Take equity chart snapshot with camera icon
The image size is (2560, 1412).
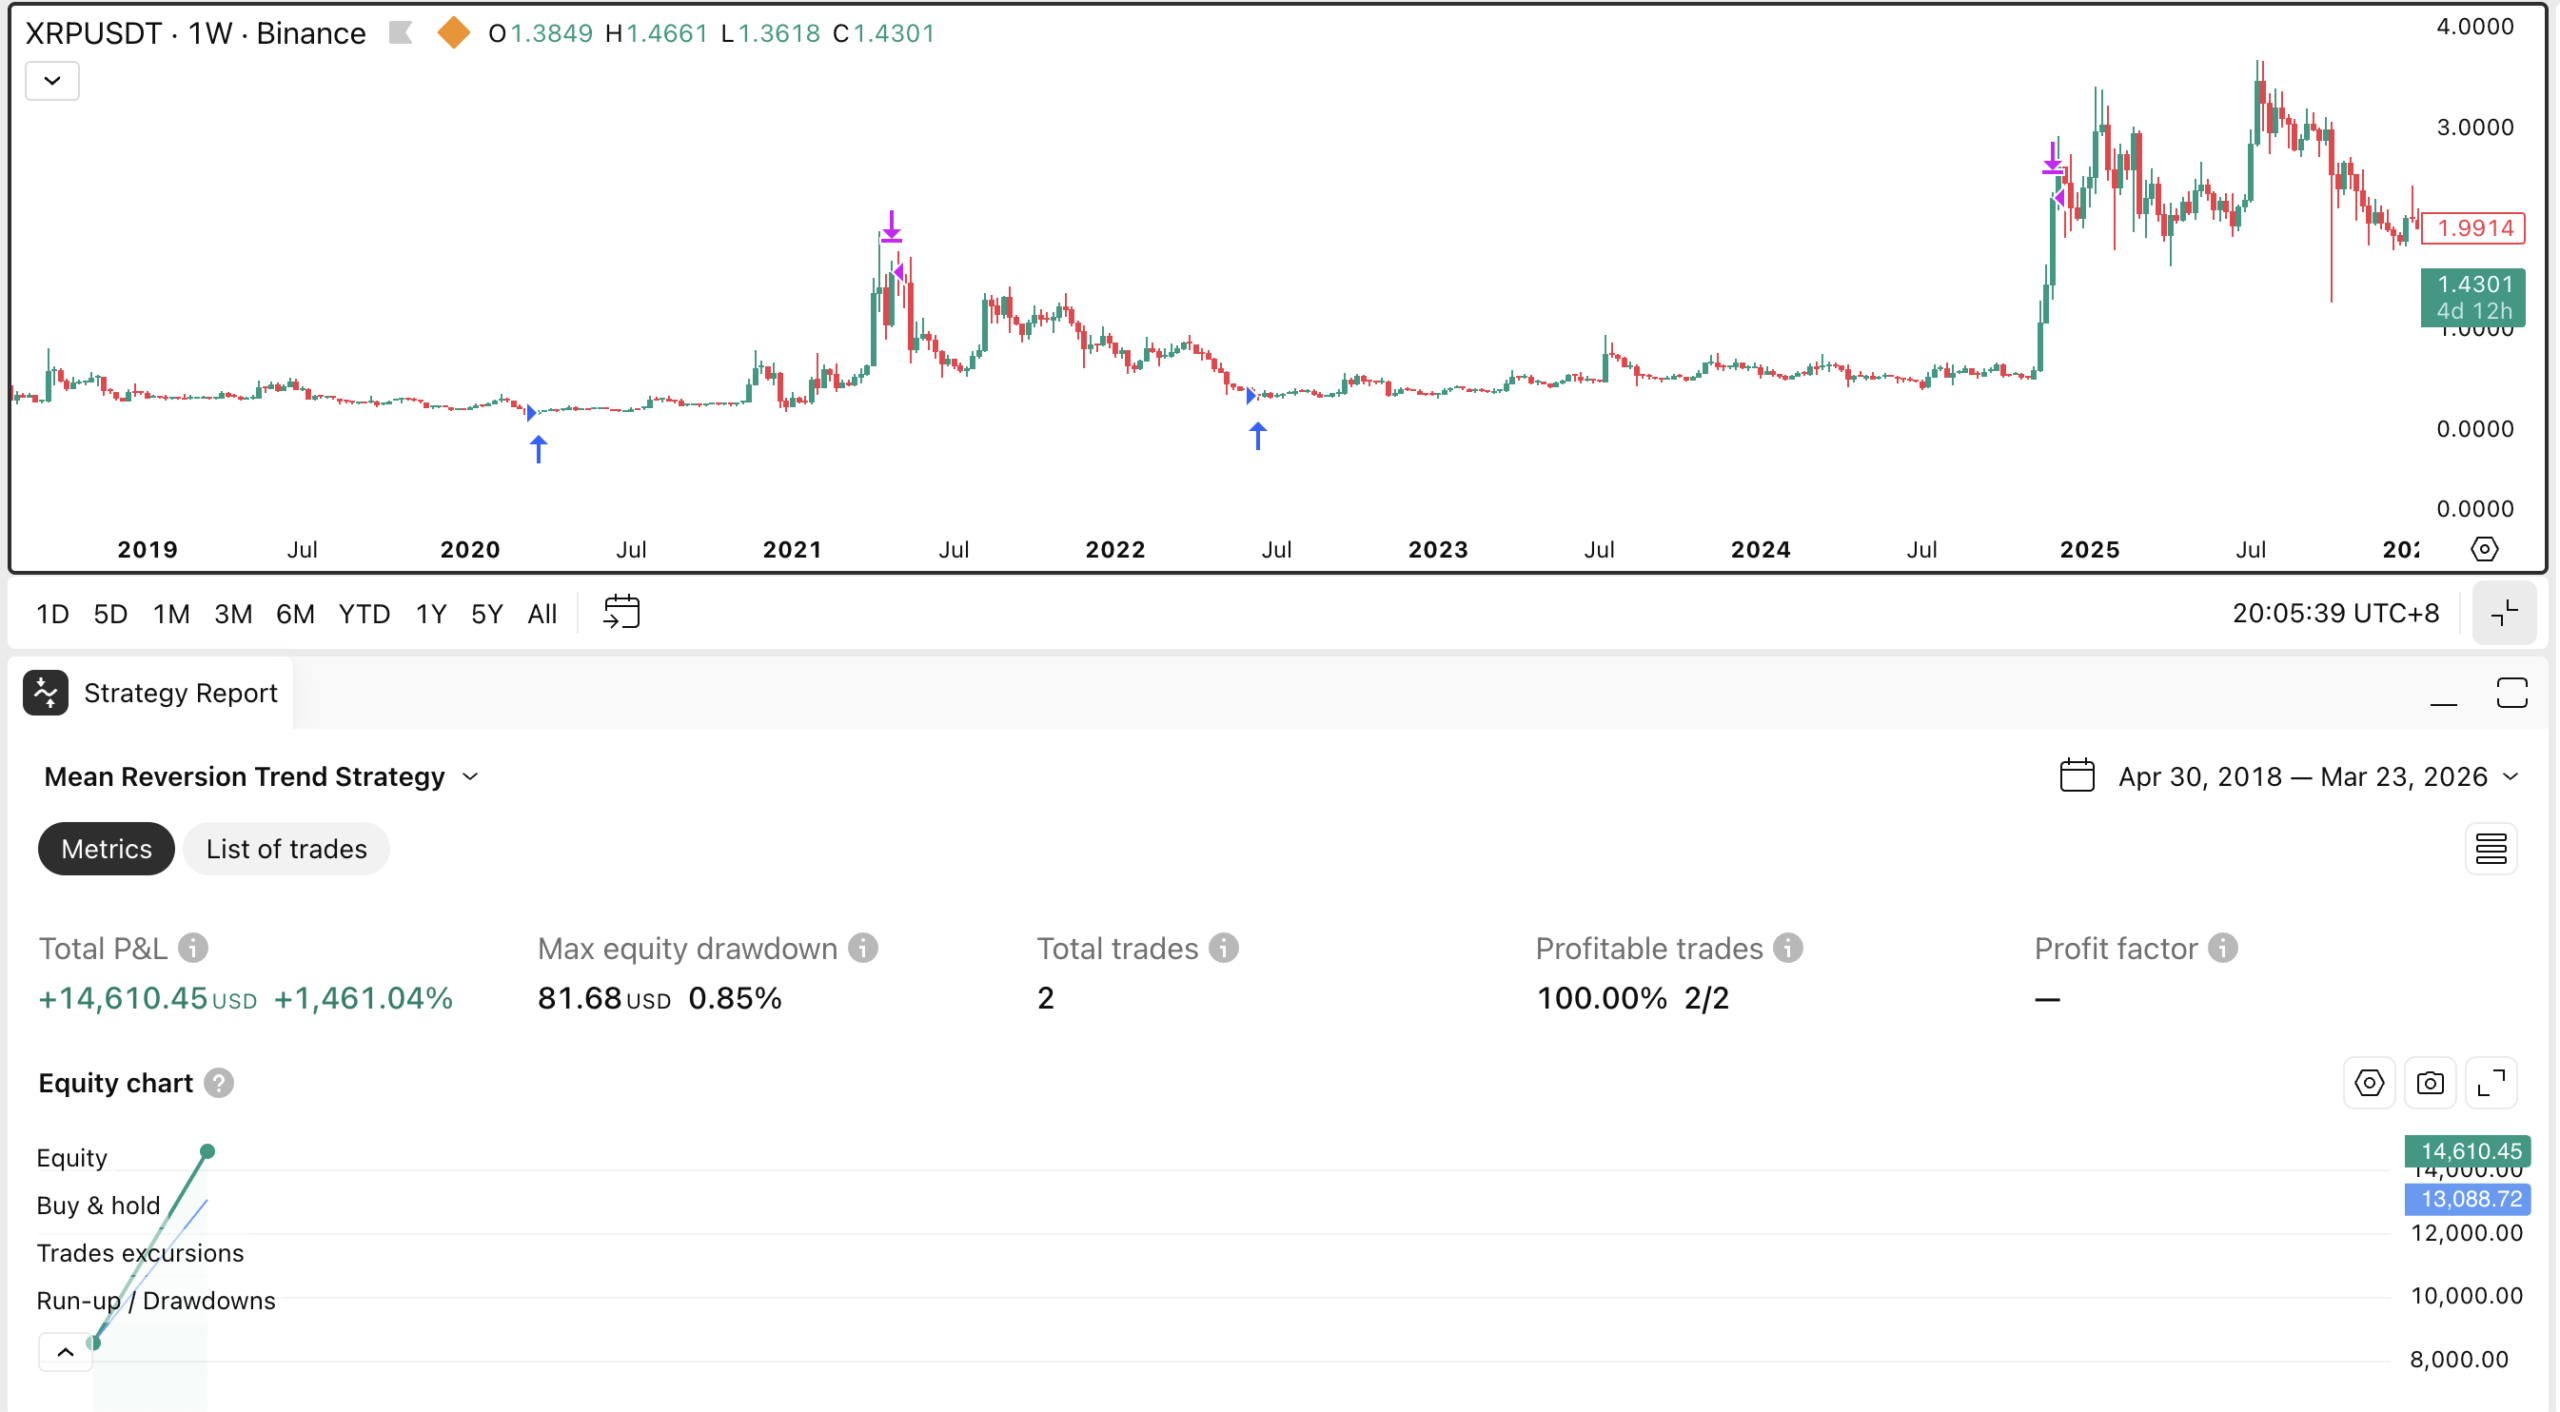point(2429,1083)
